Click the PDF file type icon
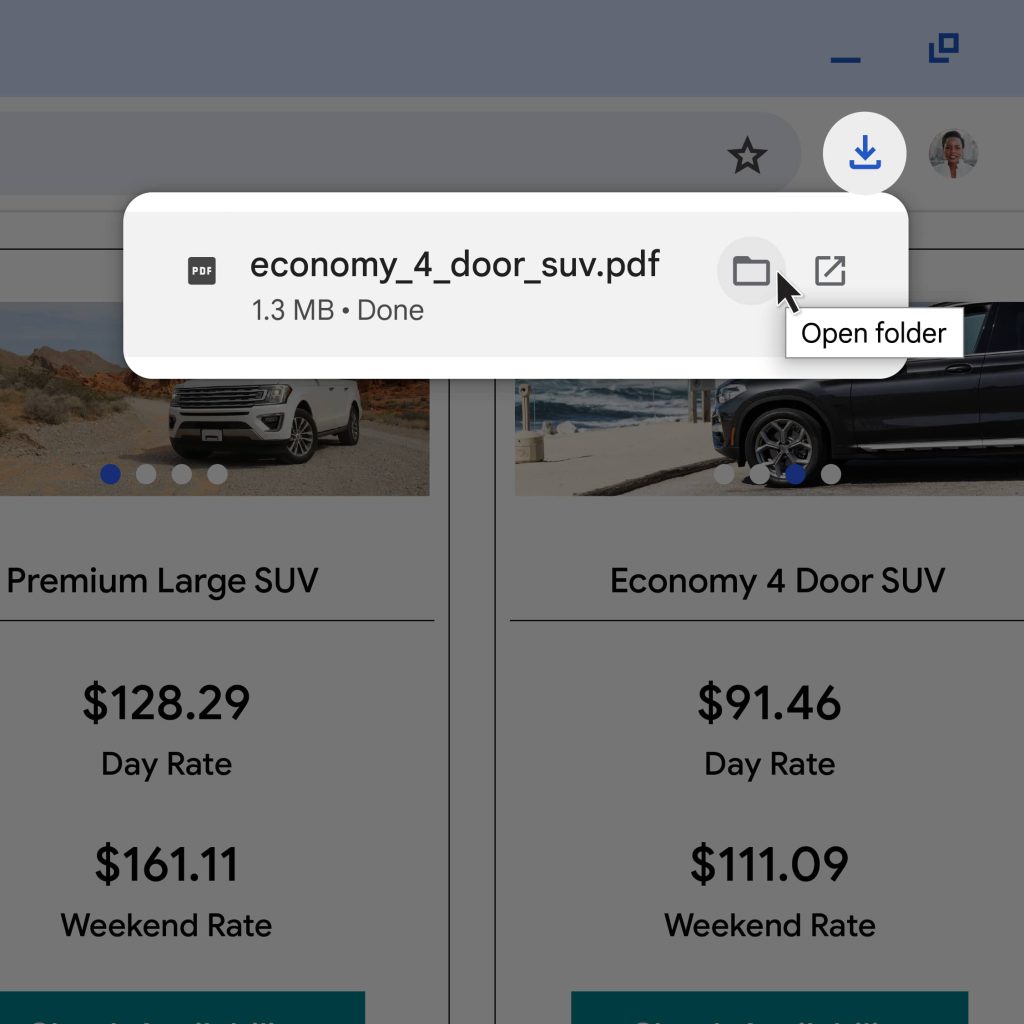 202,270
